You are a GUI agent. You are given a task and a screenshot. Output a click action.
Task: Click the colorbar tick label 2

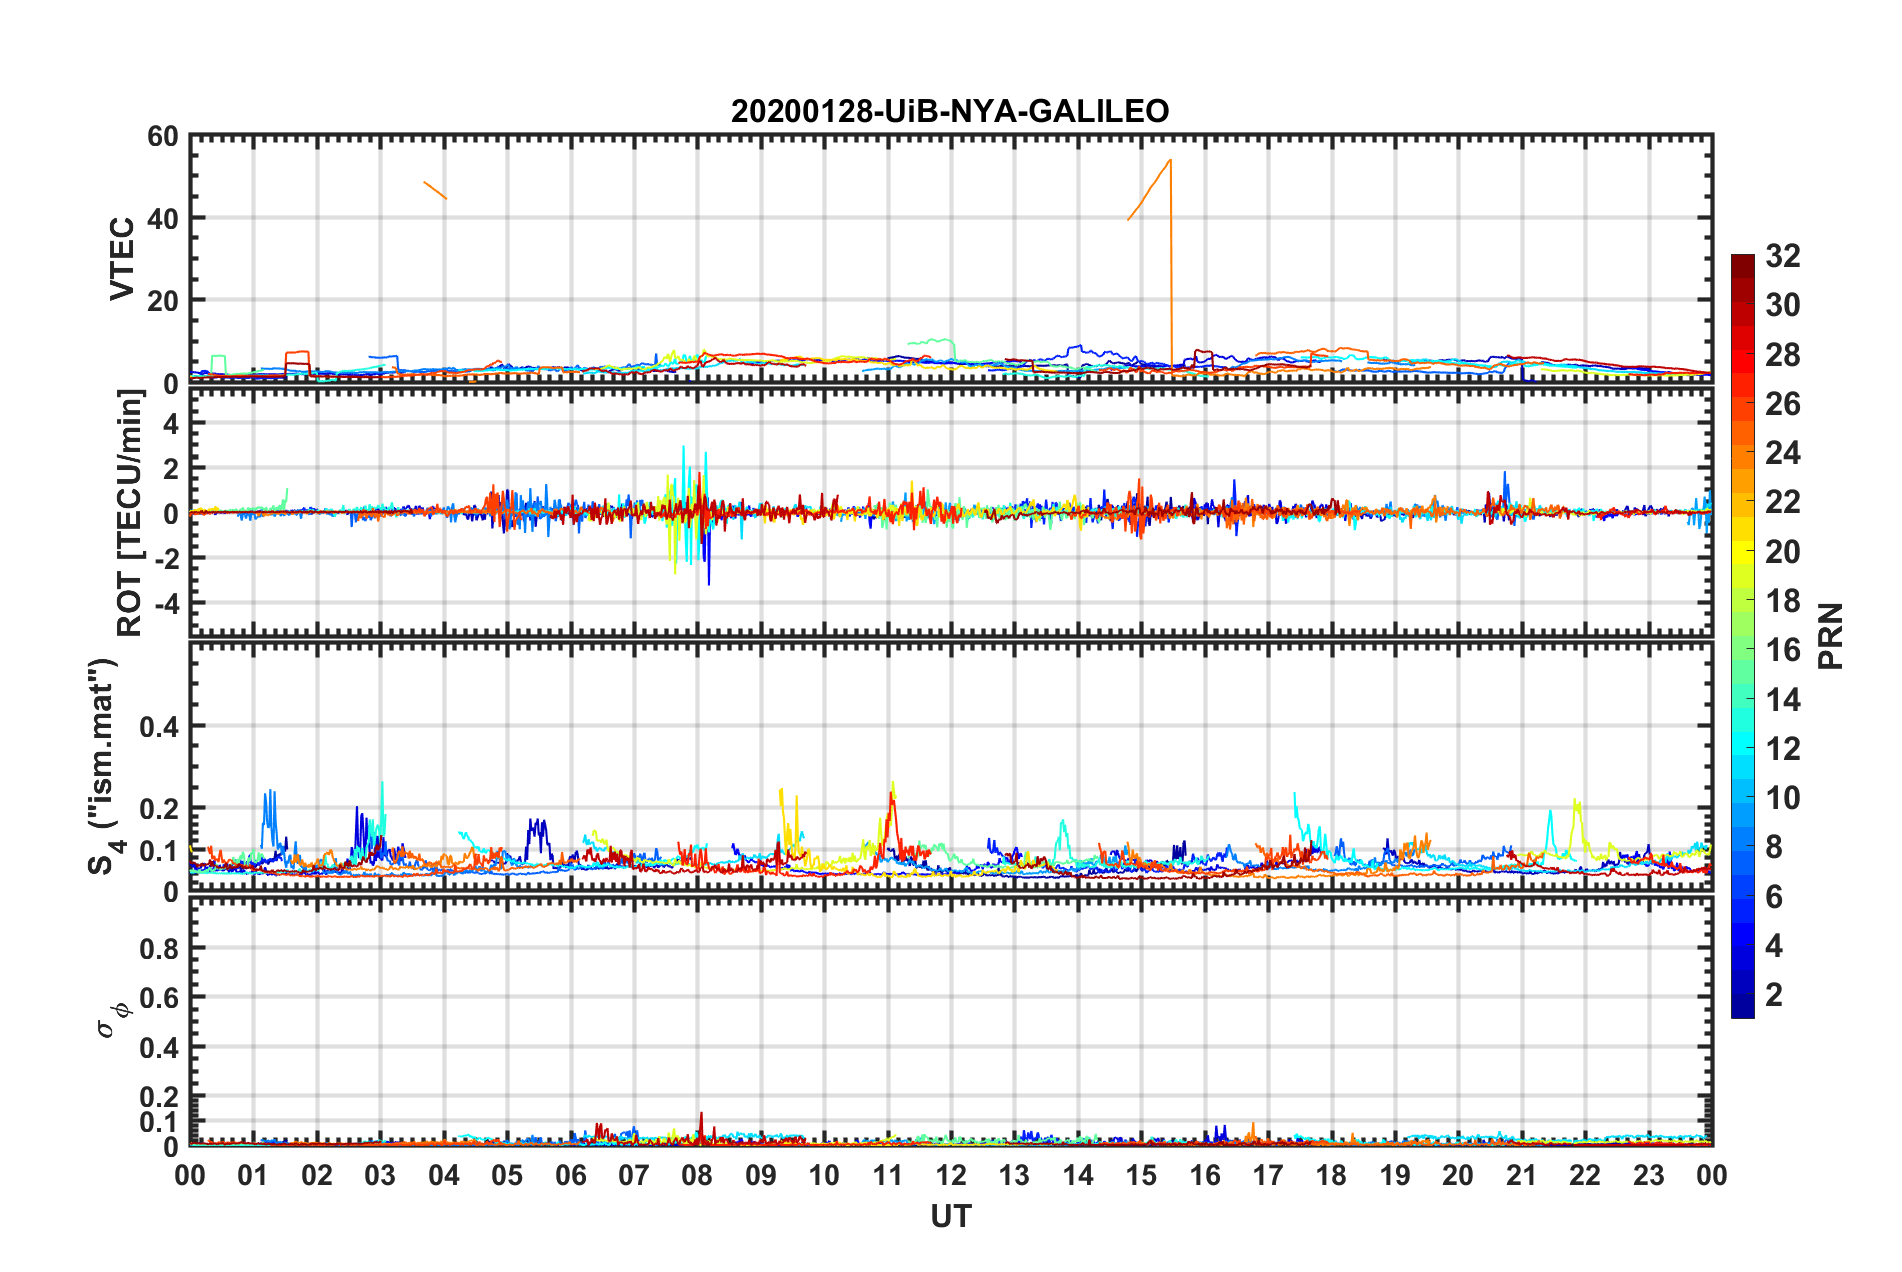point(1774,994)
